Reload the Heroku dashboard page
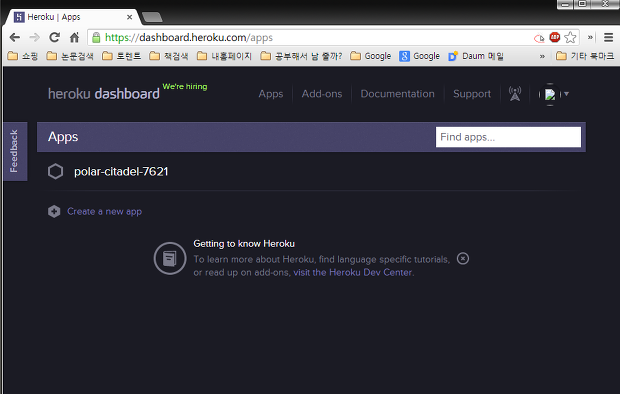The width and height of the screenshot is (620, 394). coord(54,38)
